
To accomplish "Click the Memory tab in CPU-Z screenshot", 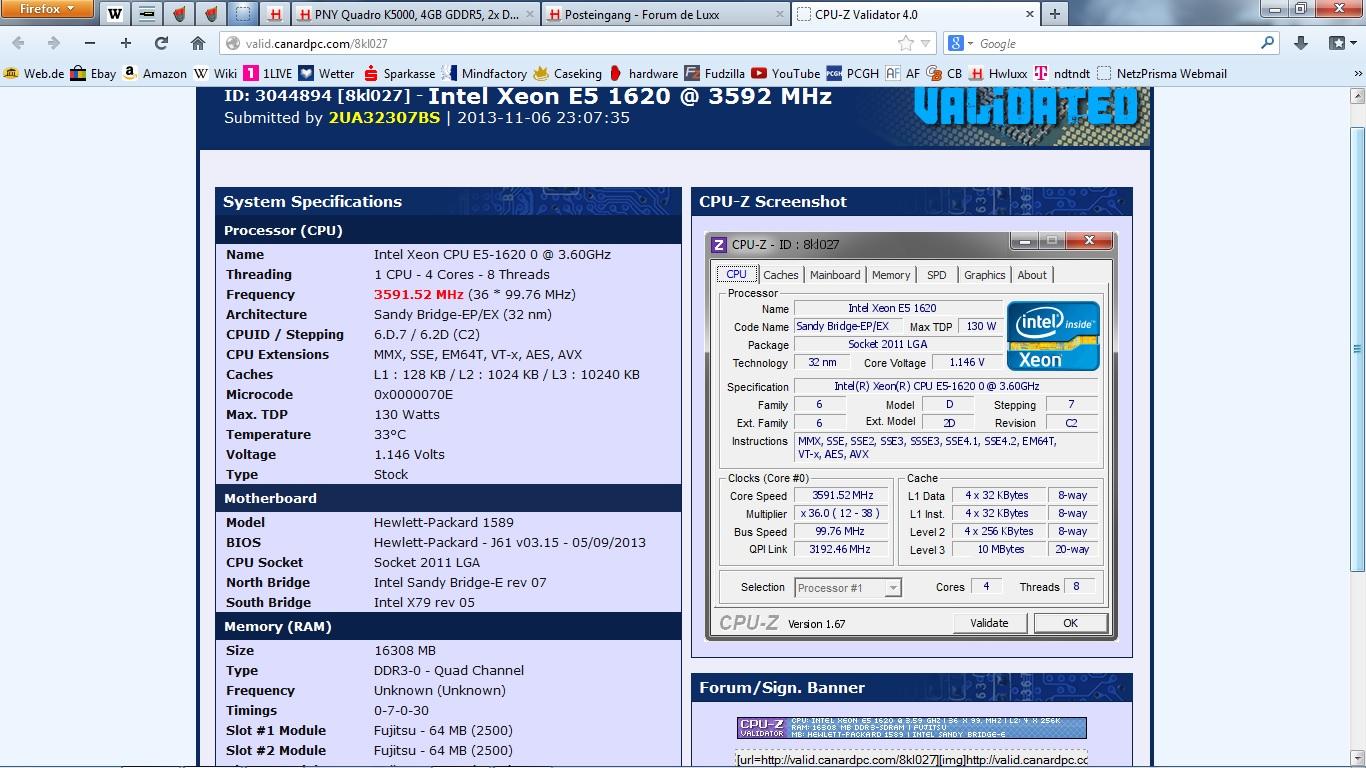I will coord(891,275).
